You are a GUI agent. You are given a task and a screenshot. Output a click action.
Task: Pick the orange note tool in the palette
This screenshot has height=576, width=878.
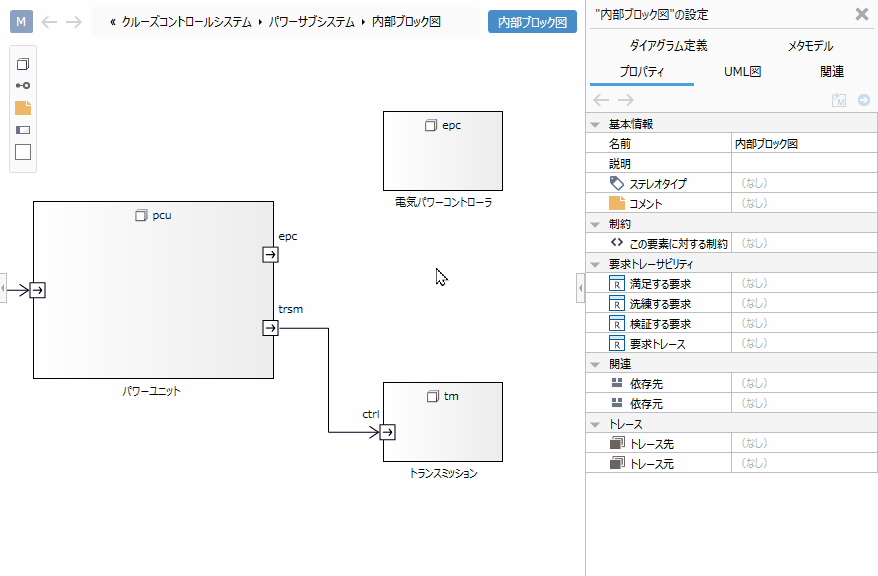point(23,108)
